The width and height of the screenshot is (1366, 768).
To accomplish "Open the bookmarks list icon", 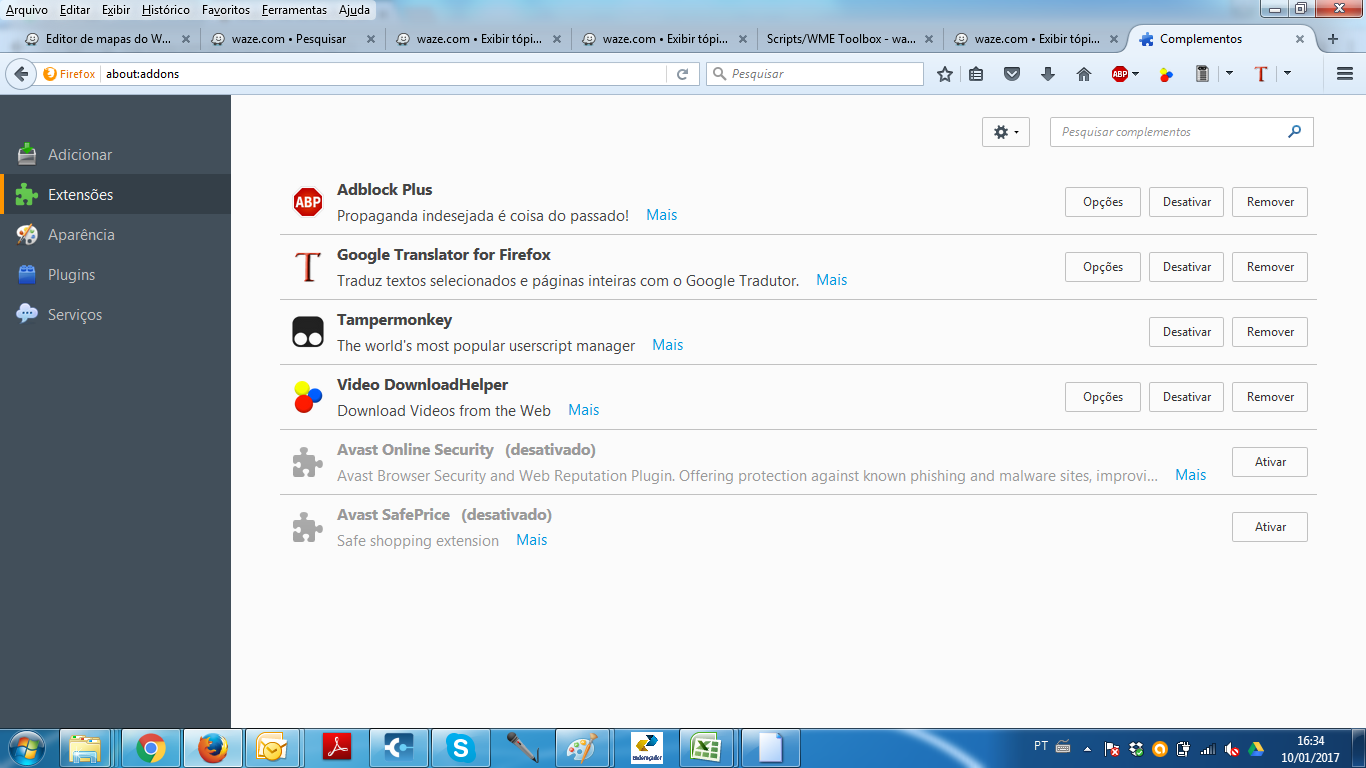I will (977, 74).
